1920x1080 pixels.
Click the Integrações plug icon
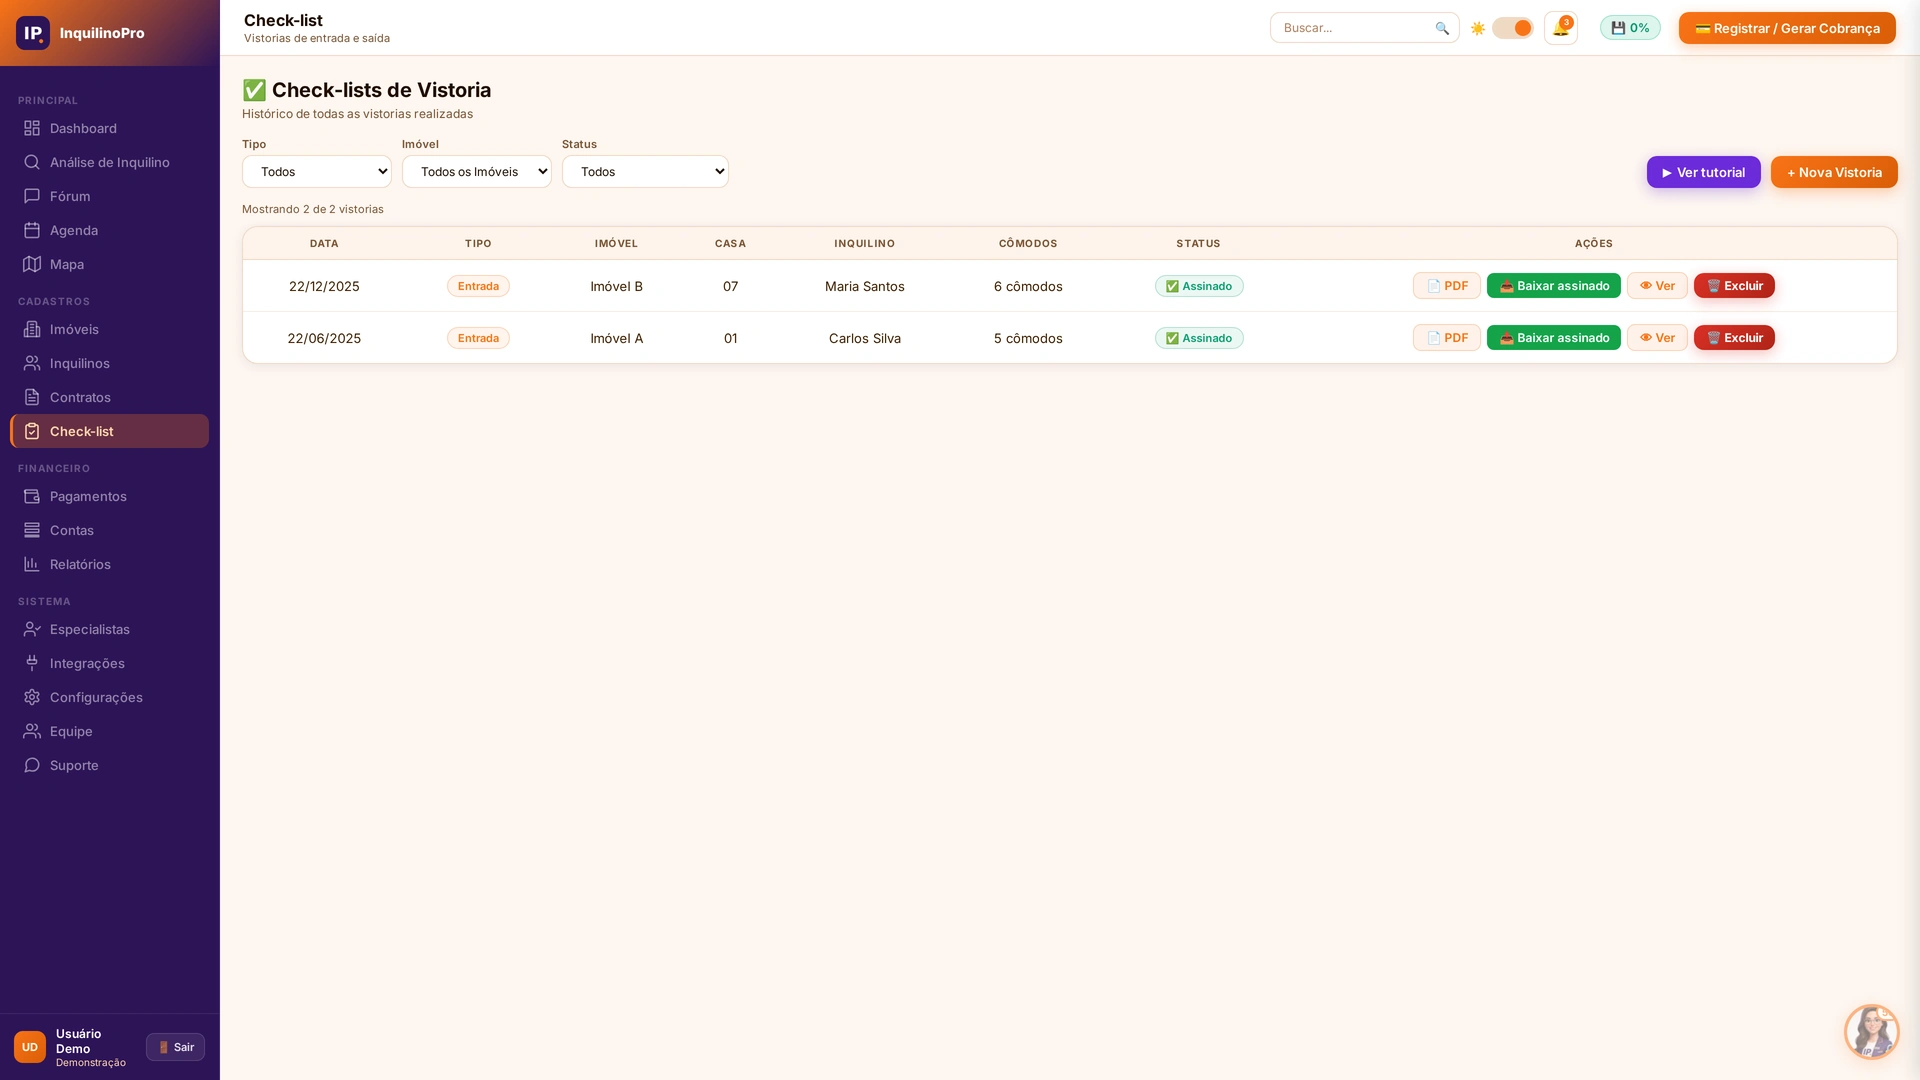coord(32,663)
